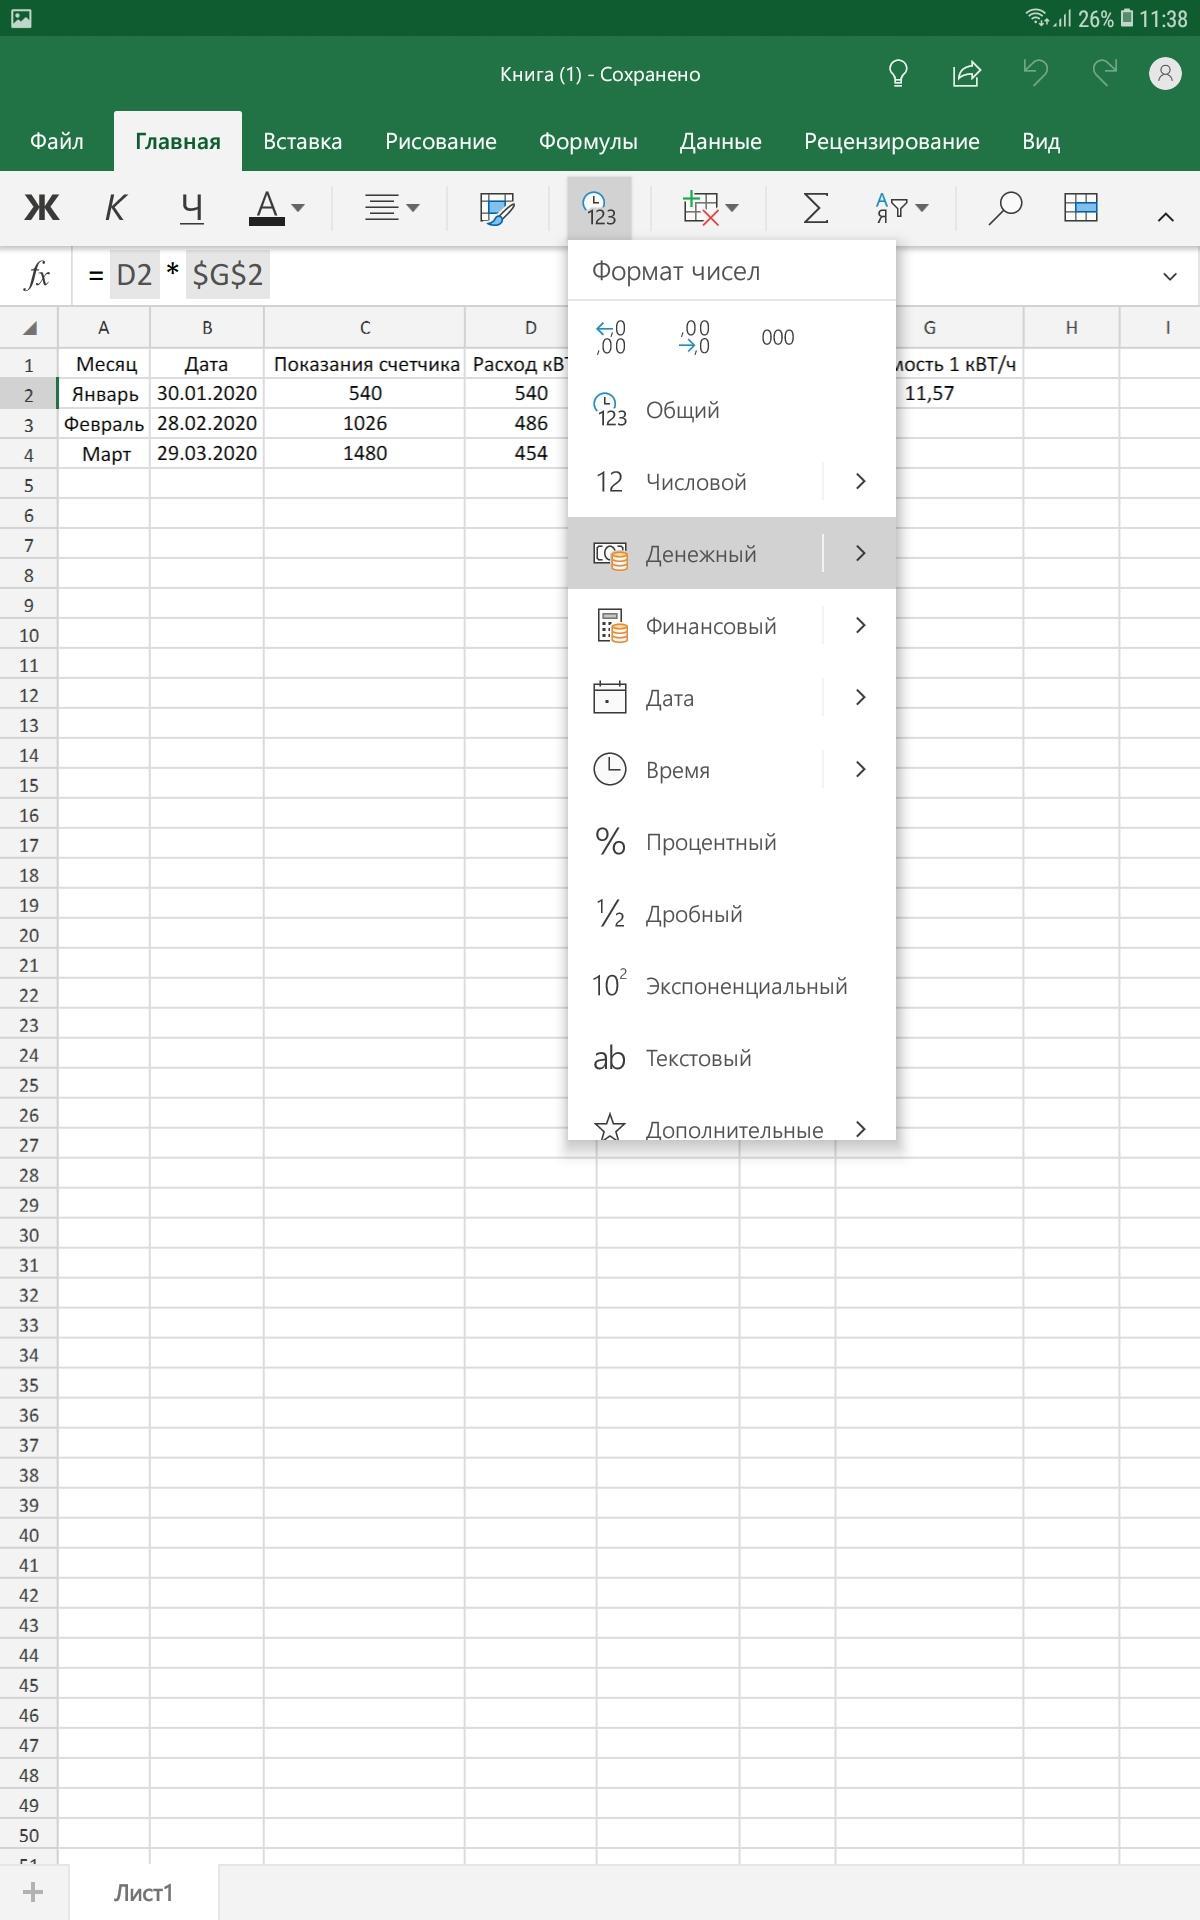Toggle italic formatting (К)
Viewport: 1200px width, 1920px height.
[115, 208]
